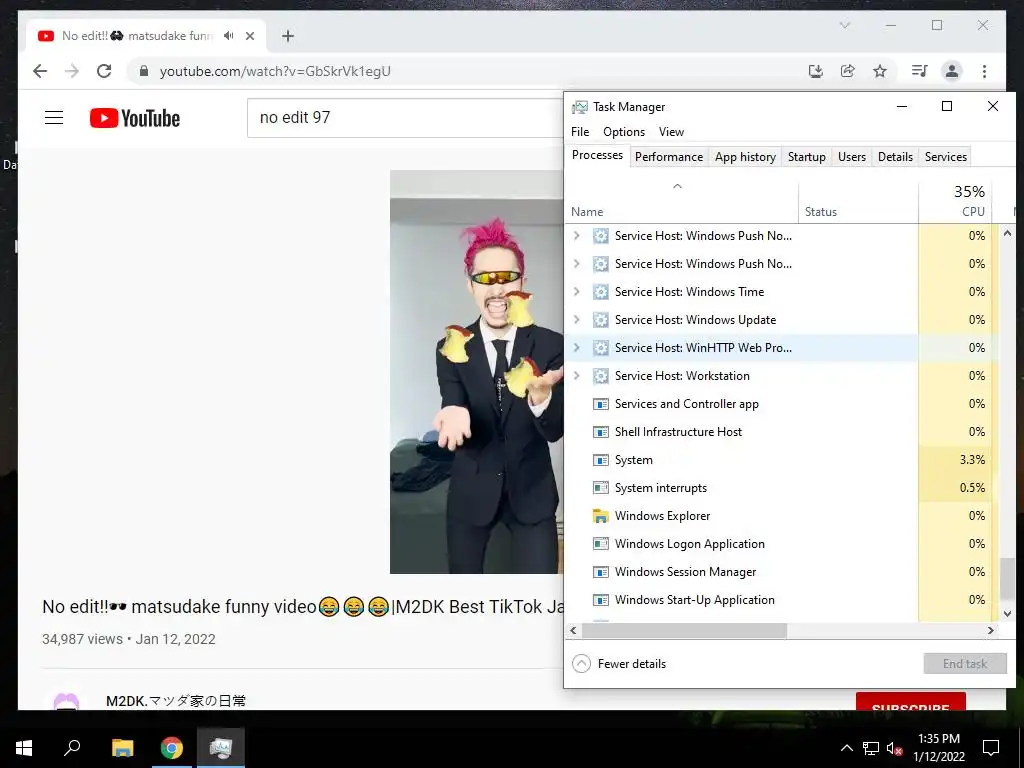The image size is (1024, 768).
Task: Collapse Task Manager with Fewer details
Action: [x=619, y=664]
